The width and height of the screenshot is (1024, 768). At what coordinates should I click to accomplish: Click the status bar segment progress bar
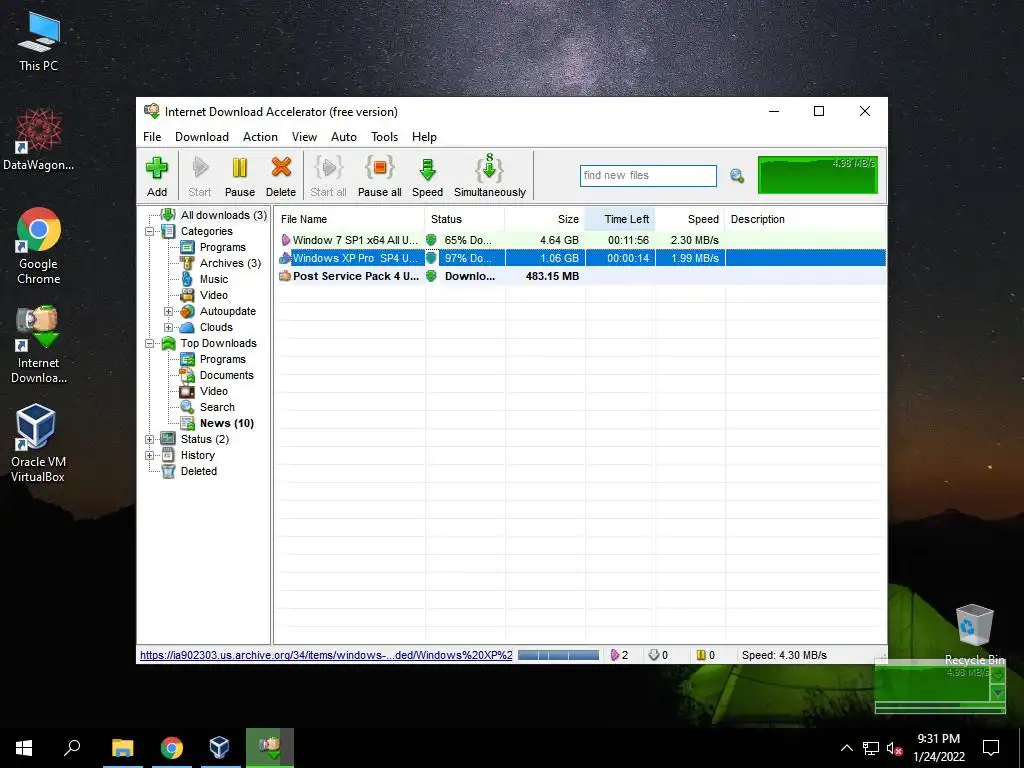[x=558, y=655]
